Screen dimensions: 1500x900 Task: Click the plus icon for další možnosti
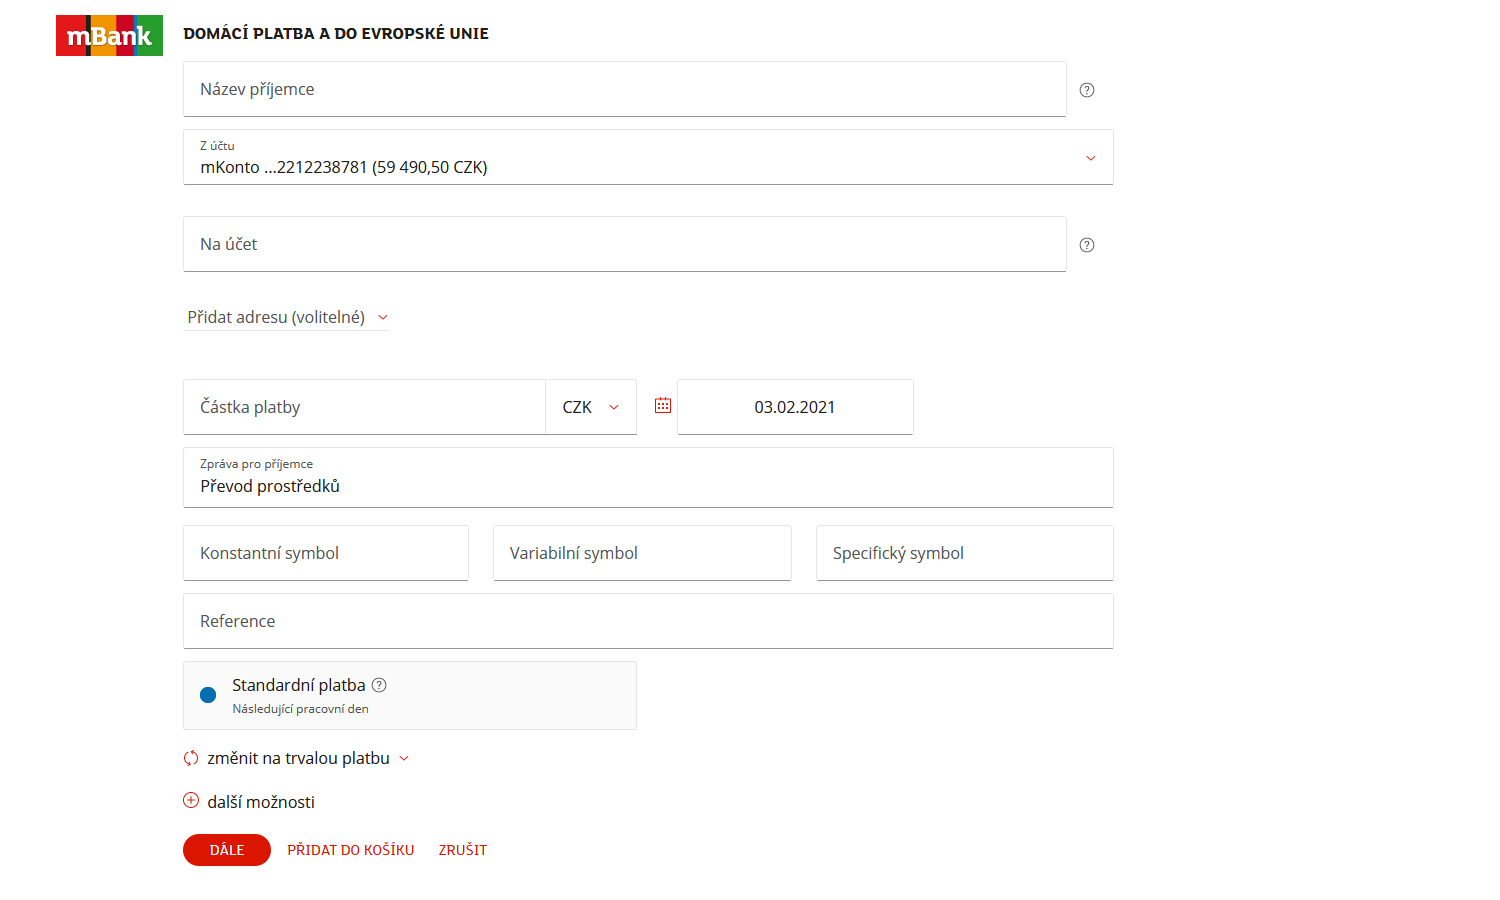click(x=191, y=801)
